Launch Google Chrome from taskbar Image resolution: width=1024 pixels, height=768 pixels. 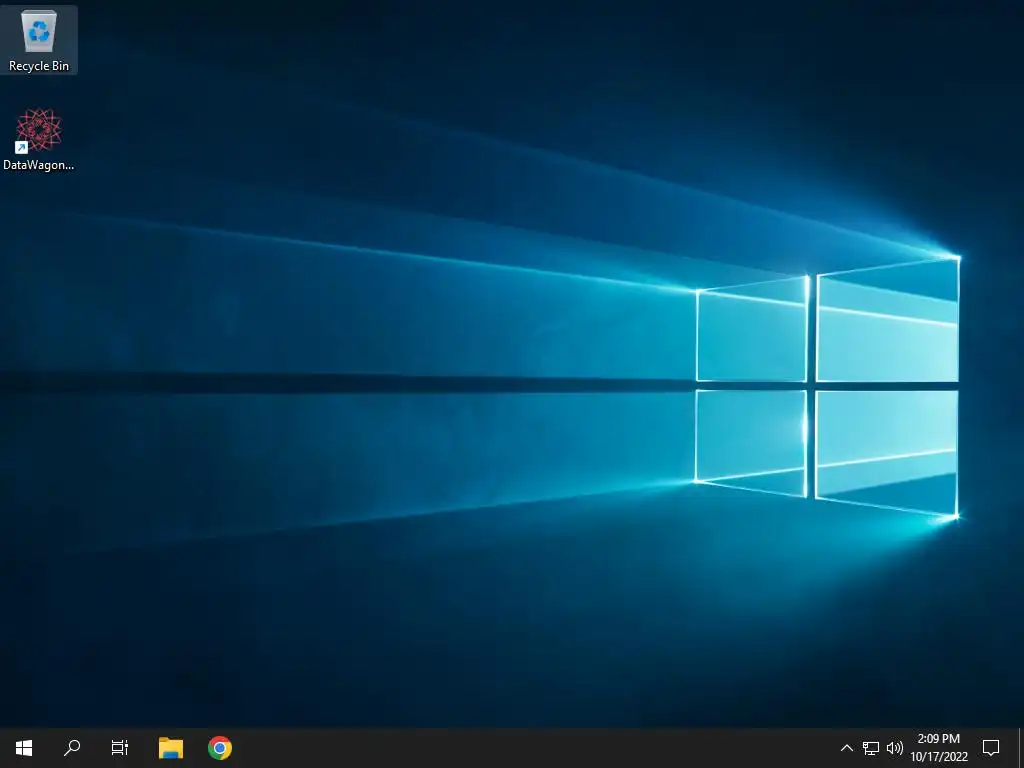pyautogui.click(x=220, y=748)
